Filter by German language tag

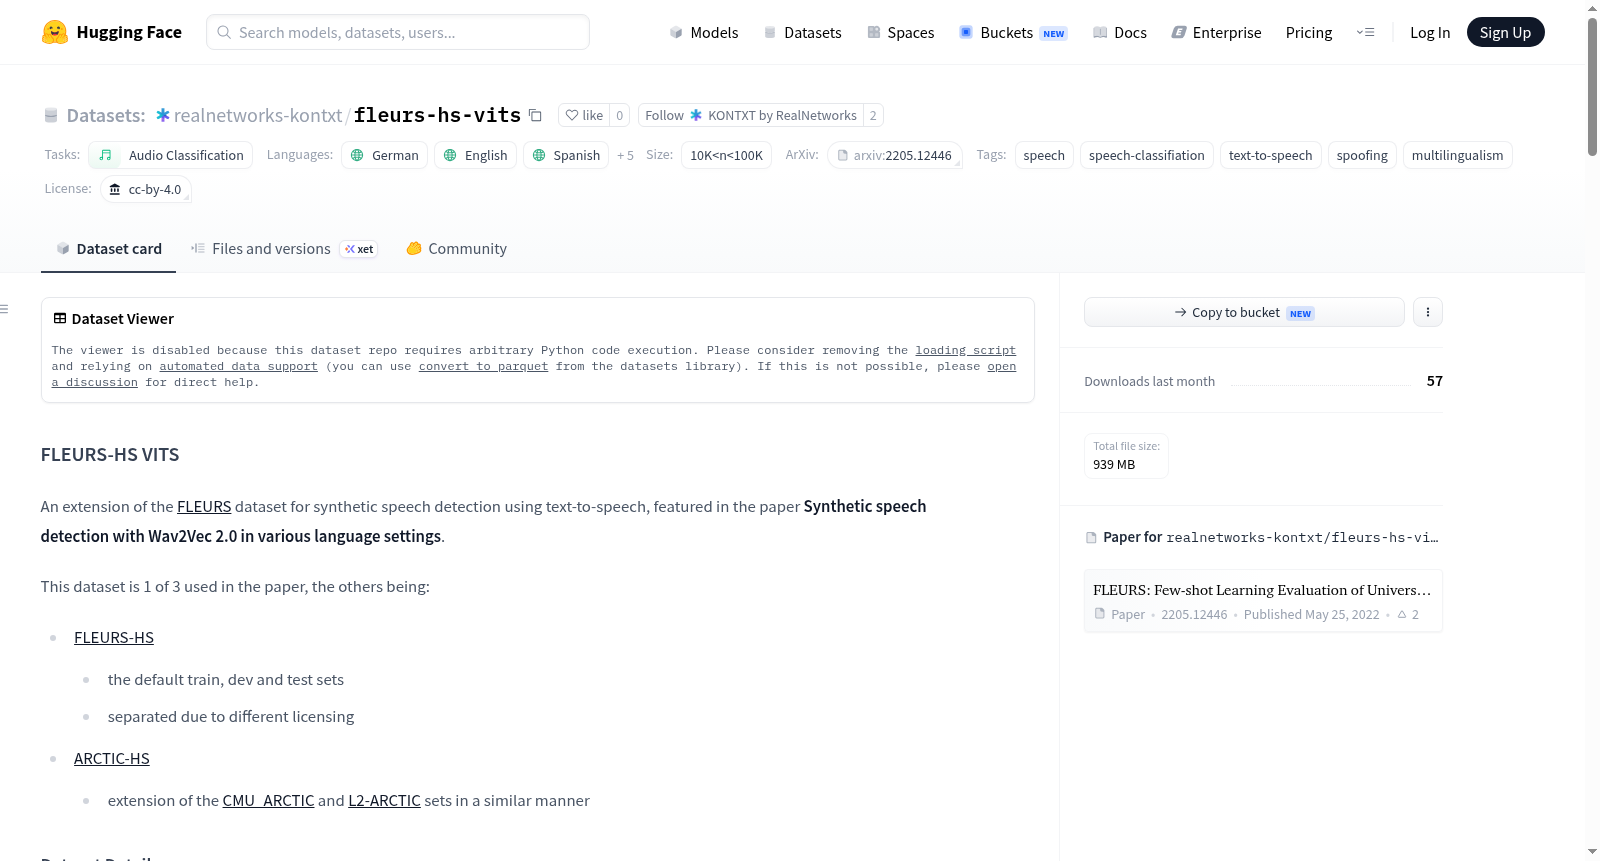[x=384, y=155]
